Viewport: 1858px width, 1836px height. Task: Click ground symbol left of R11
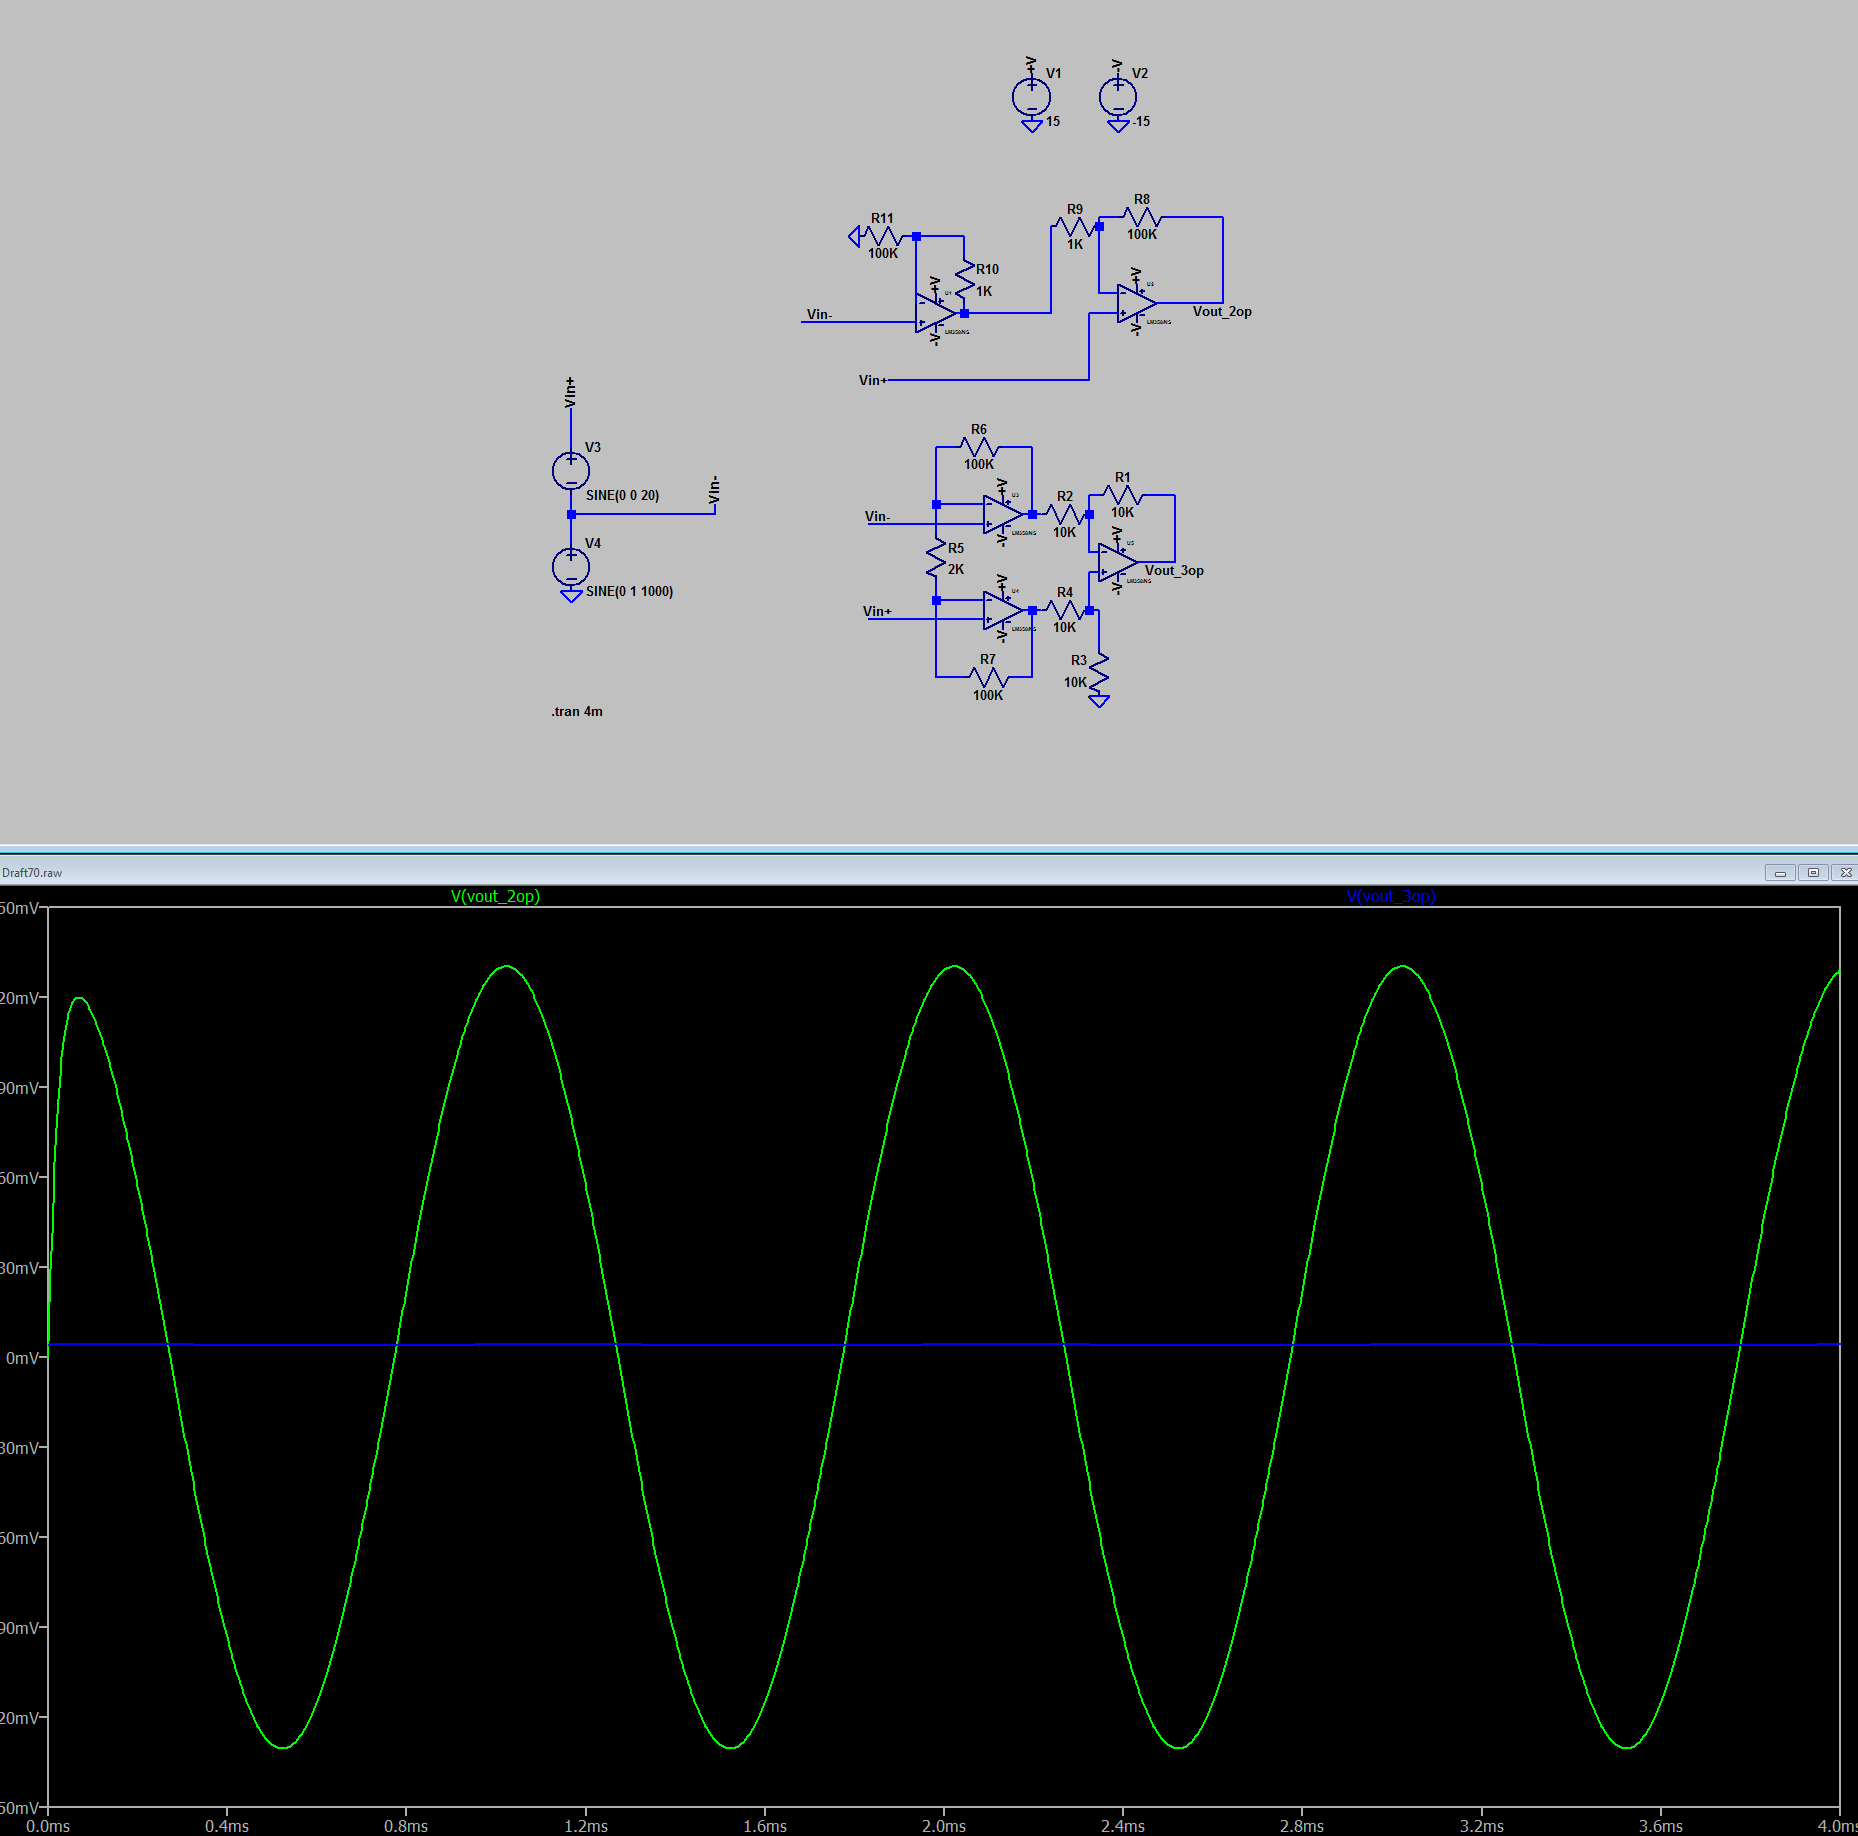click(854, 236)
